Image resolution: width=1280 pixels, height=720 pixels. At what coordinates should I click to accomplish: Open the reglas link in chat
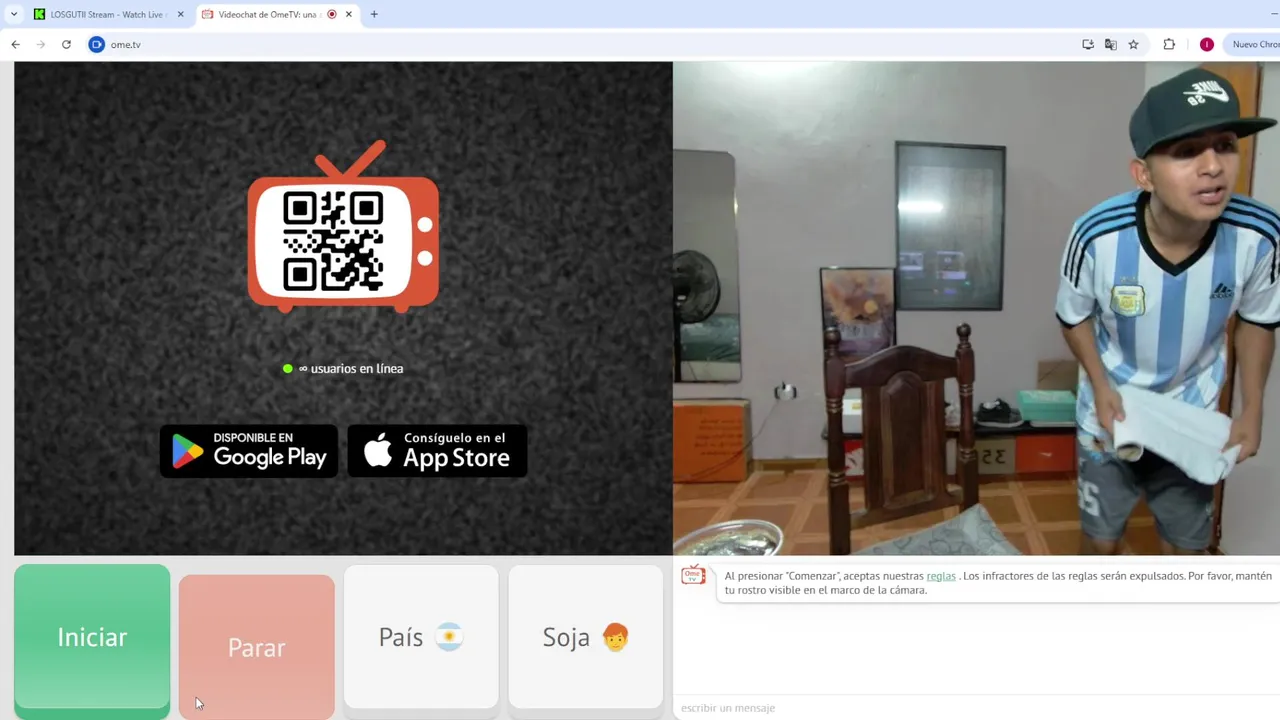click(x=941, y=576)
